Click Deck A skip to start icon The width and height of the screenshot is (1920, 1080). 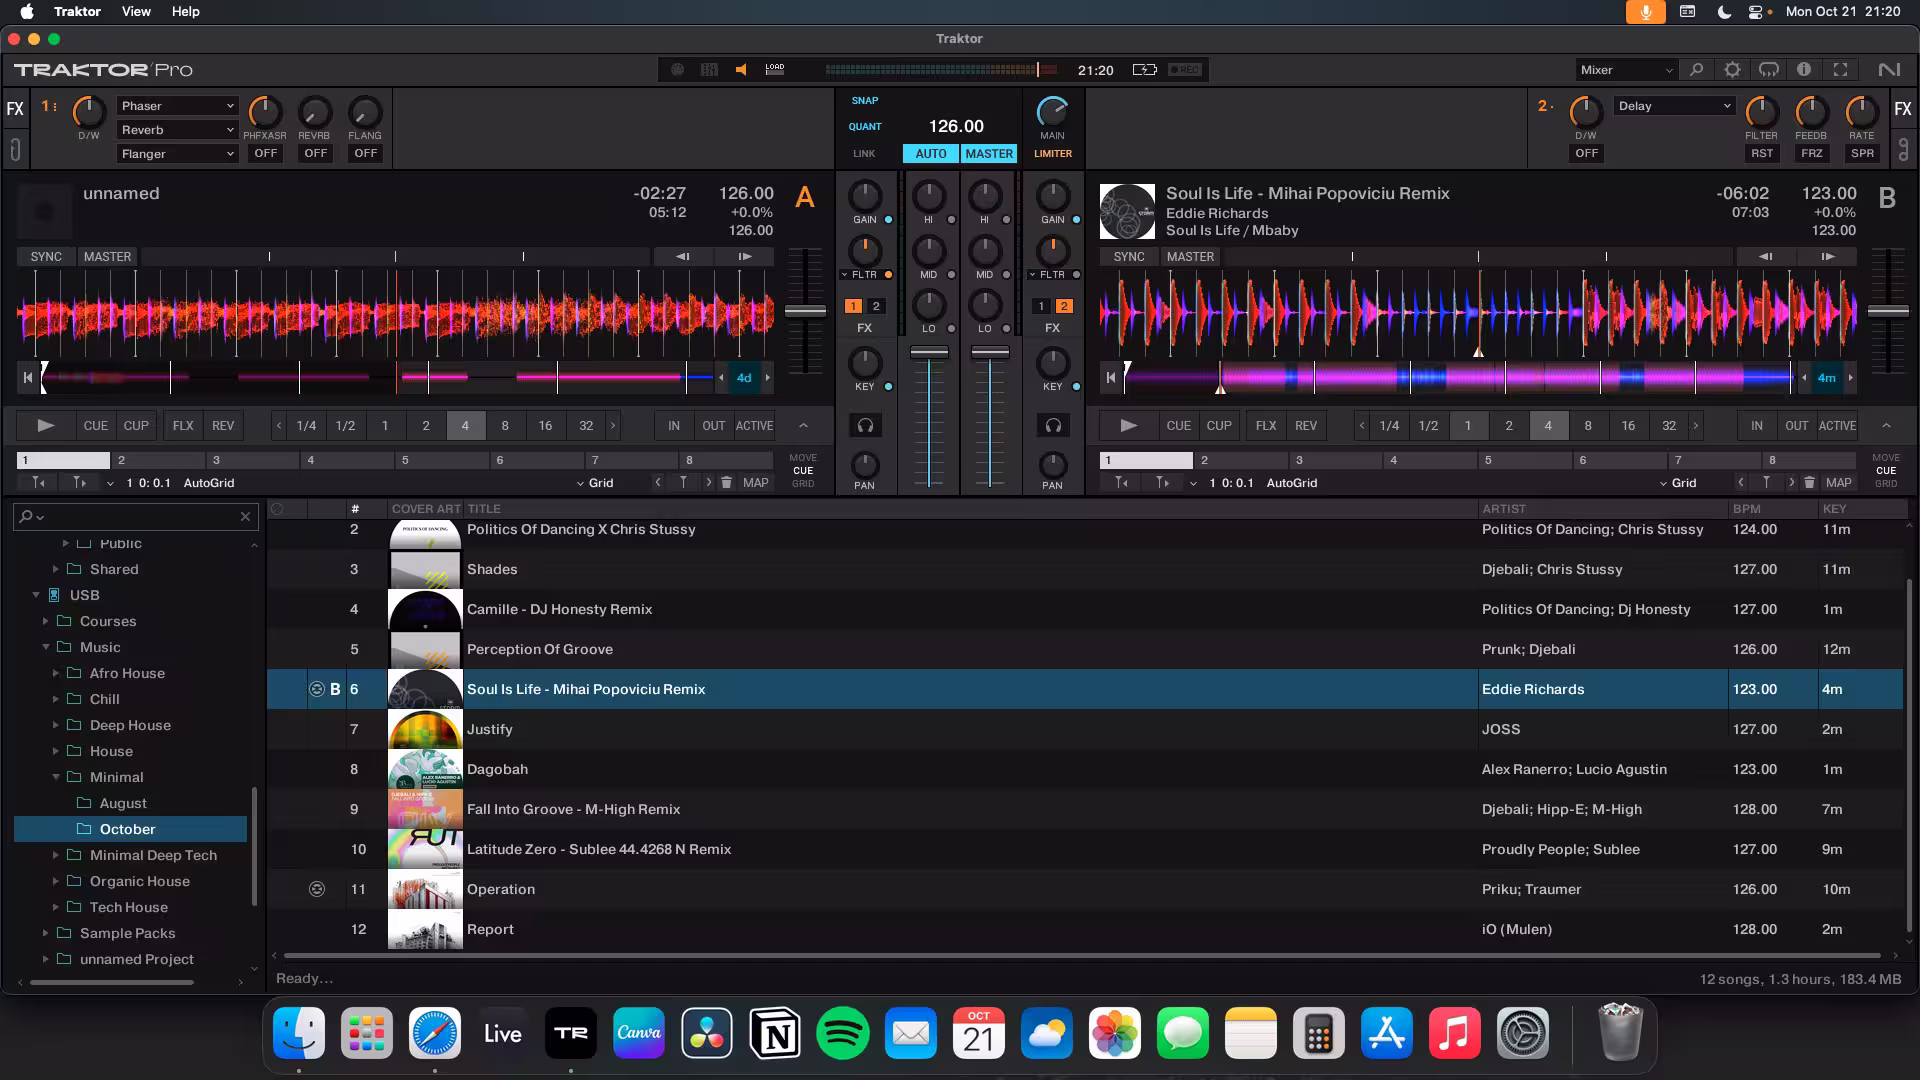pyautogui.click(x=28, y=378)
